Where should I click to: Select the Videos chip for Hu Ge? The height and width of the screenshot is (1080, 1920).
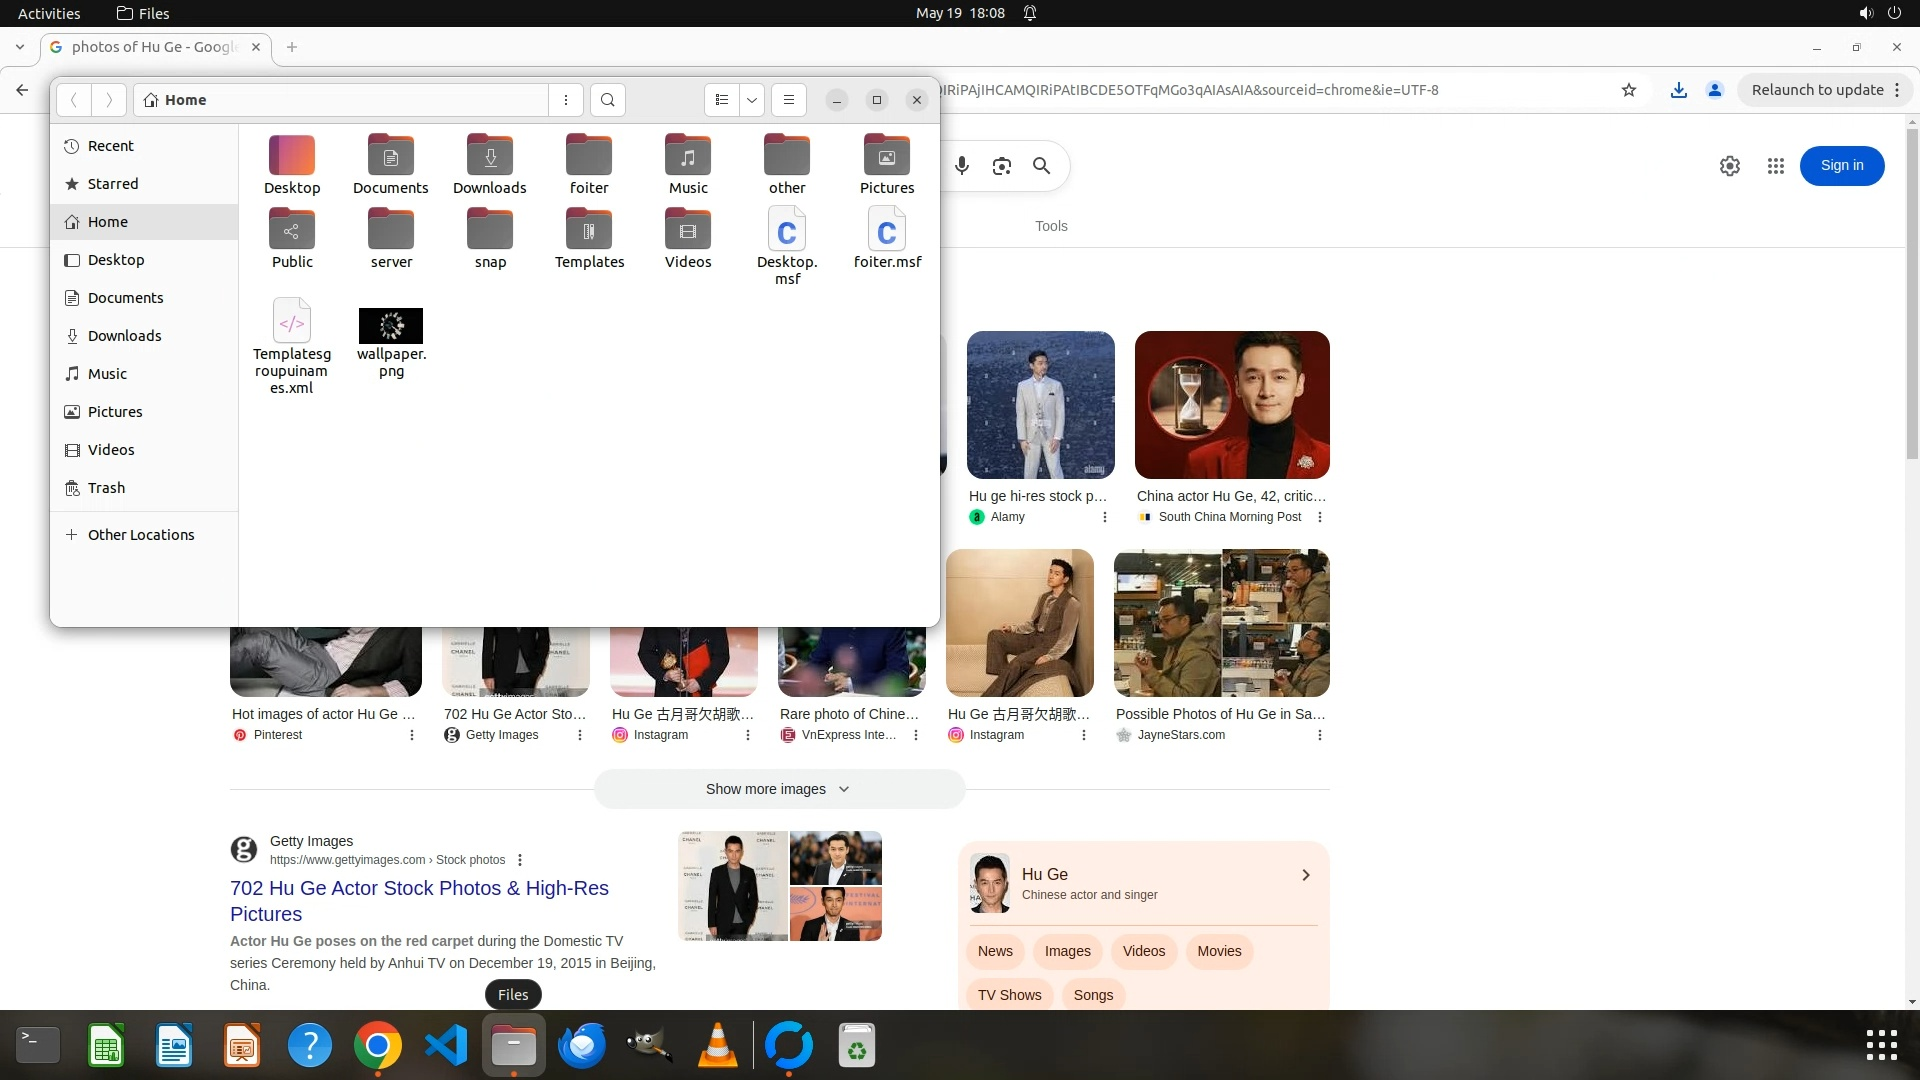(1143, 951)
